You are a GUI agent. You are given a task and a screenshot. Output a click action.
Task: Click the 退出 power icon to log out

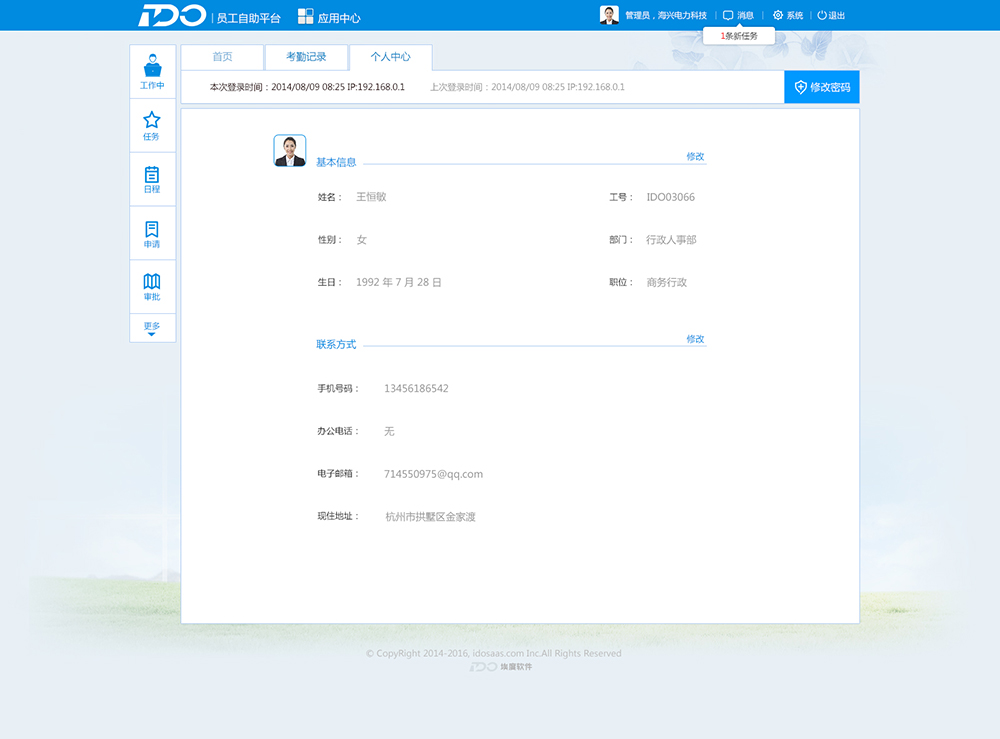(822, 16)
